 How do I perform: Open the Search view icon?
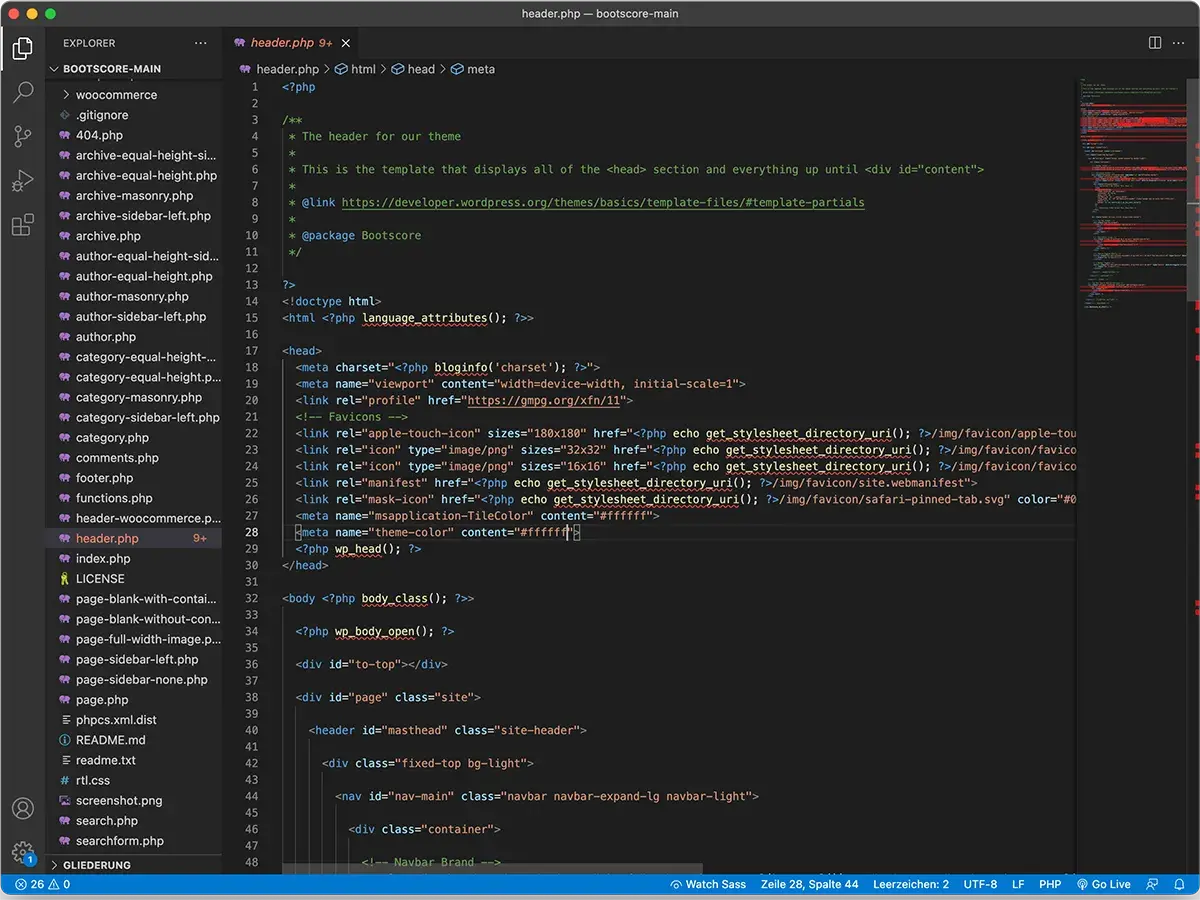22,93
